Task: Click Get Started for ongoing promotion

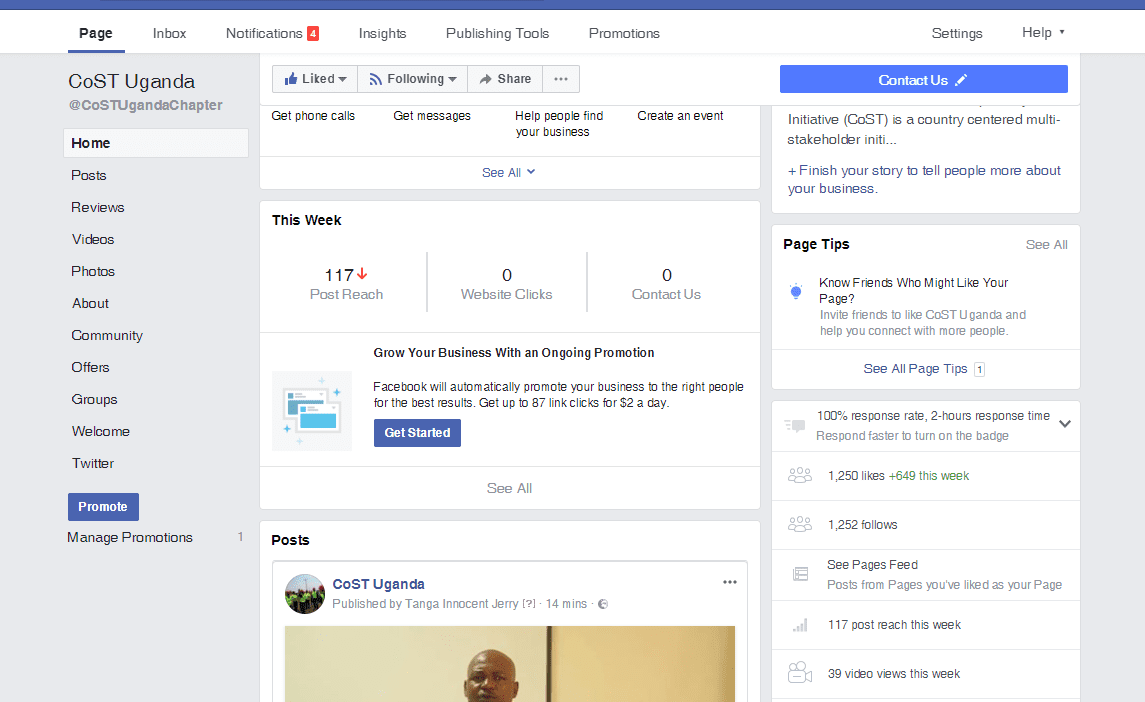Action: pos(418,433)
